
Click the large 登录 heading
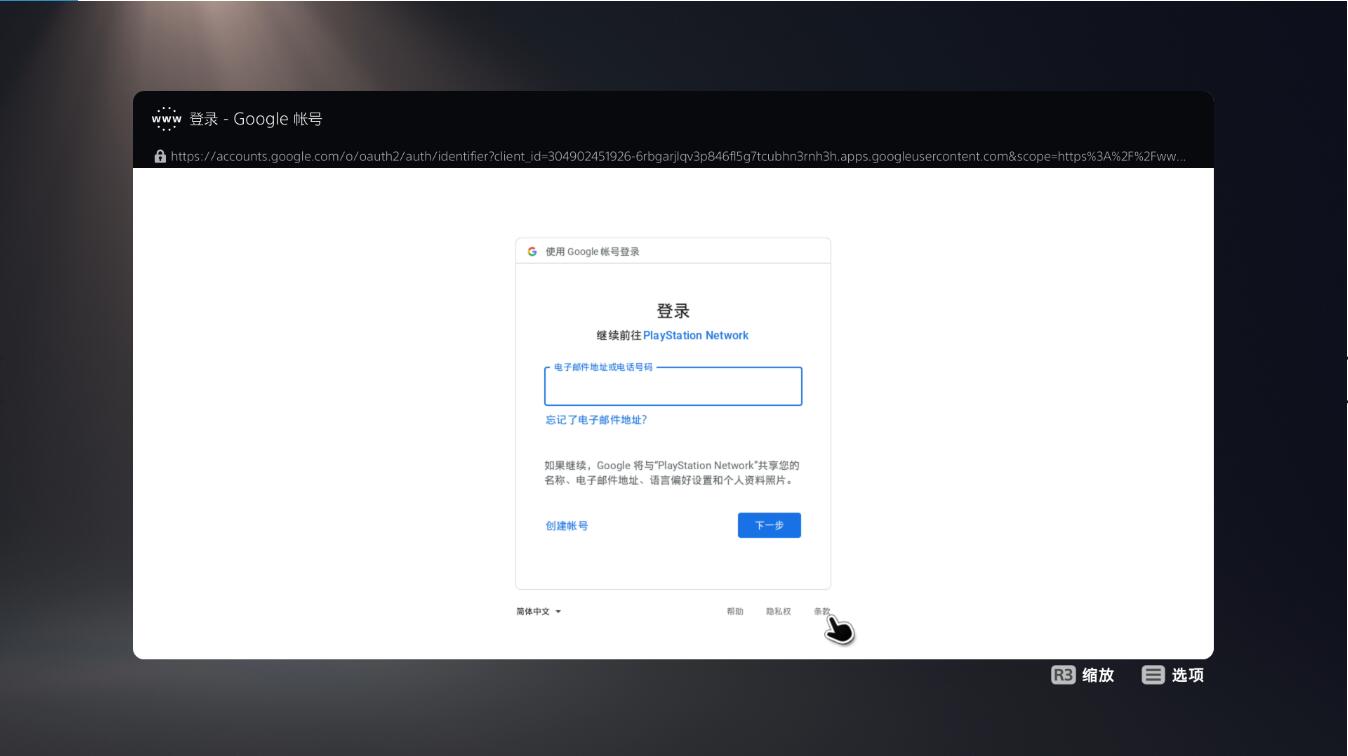coord(672,311)
